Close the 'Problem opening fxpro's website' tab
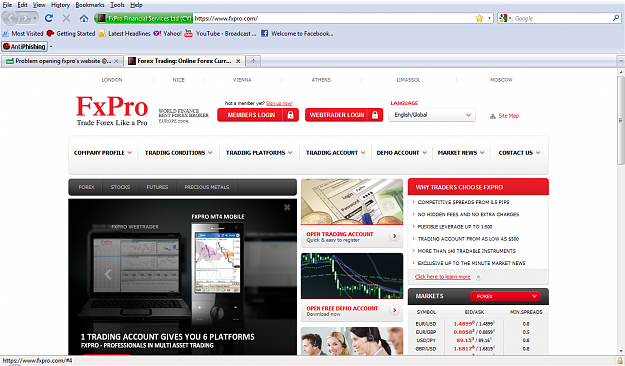625x366 pixels. click(x=116, y=61)
